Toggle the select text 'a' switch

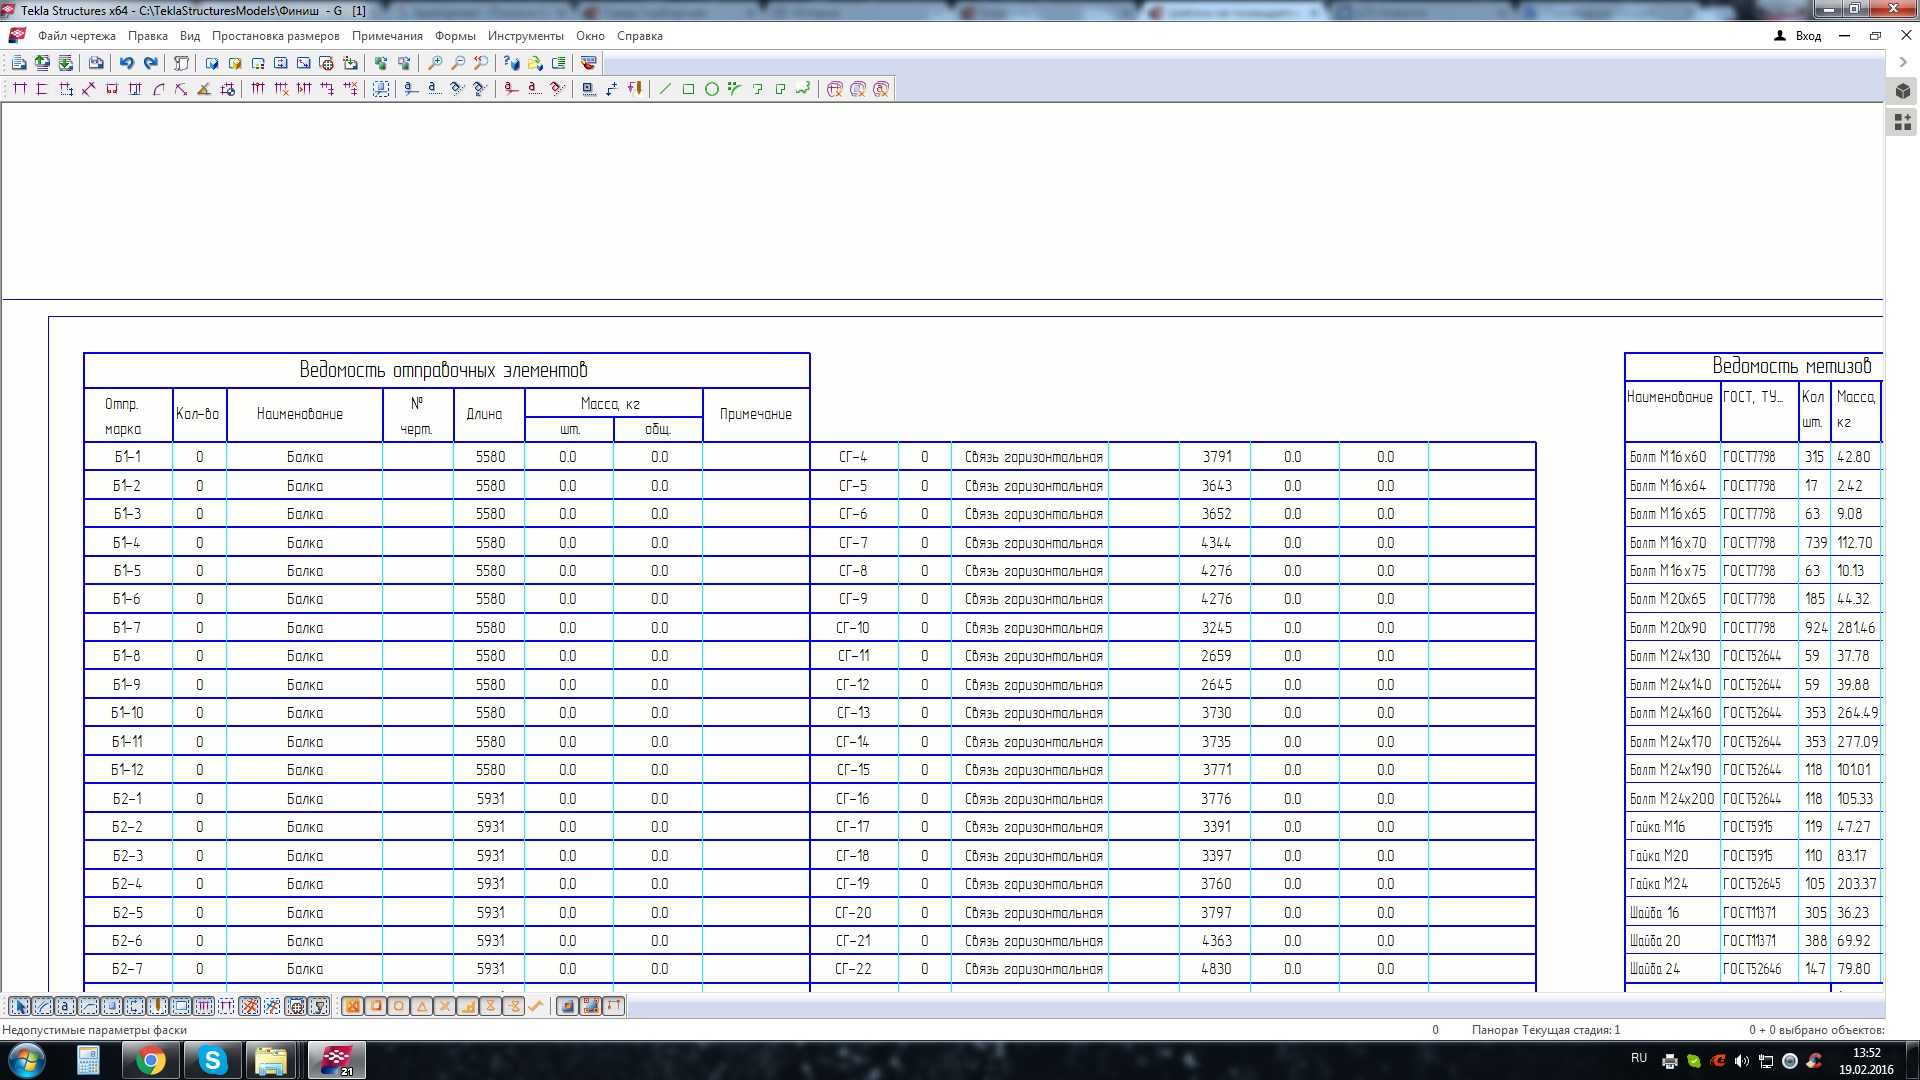coord(66,1006)
